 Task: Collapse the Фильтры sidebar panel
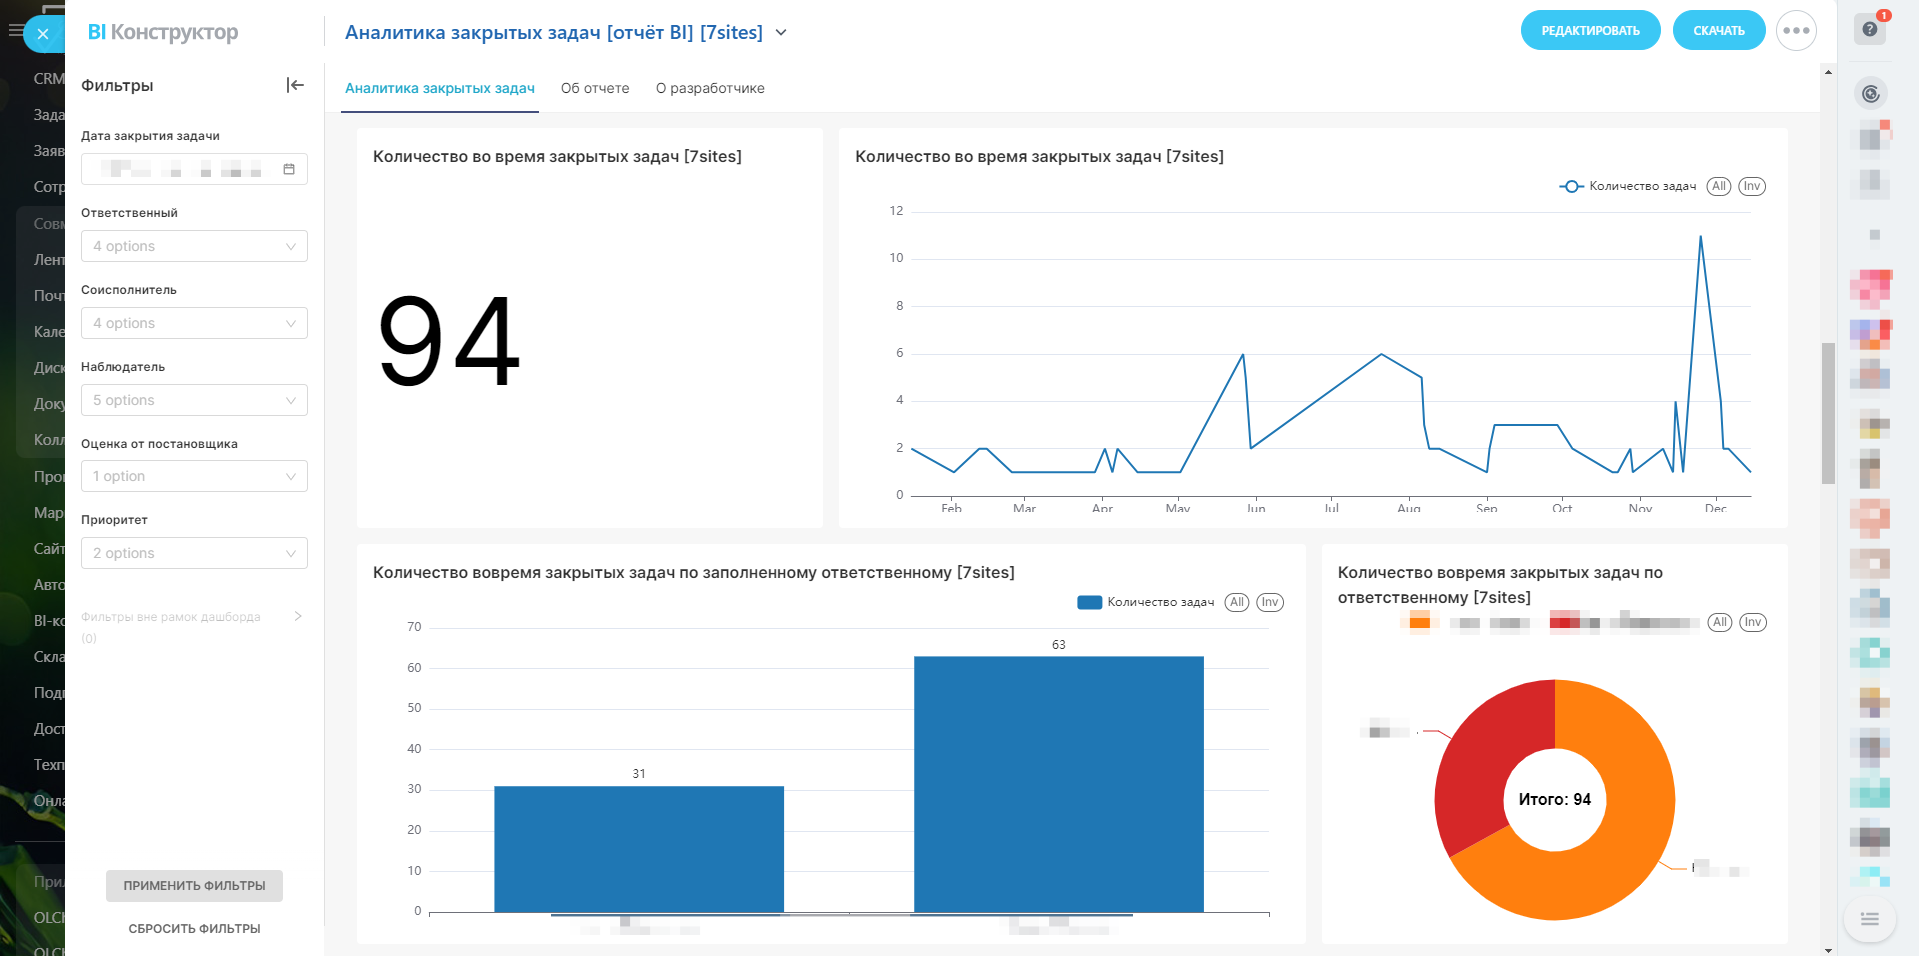[x=295, y=85]
